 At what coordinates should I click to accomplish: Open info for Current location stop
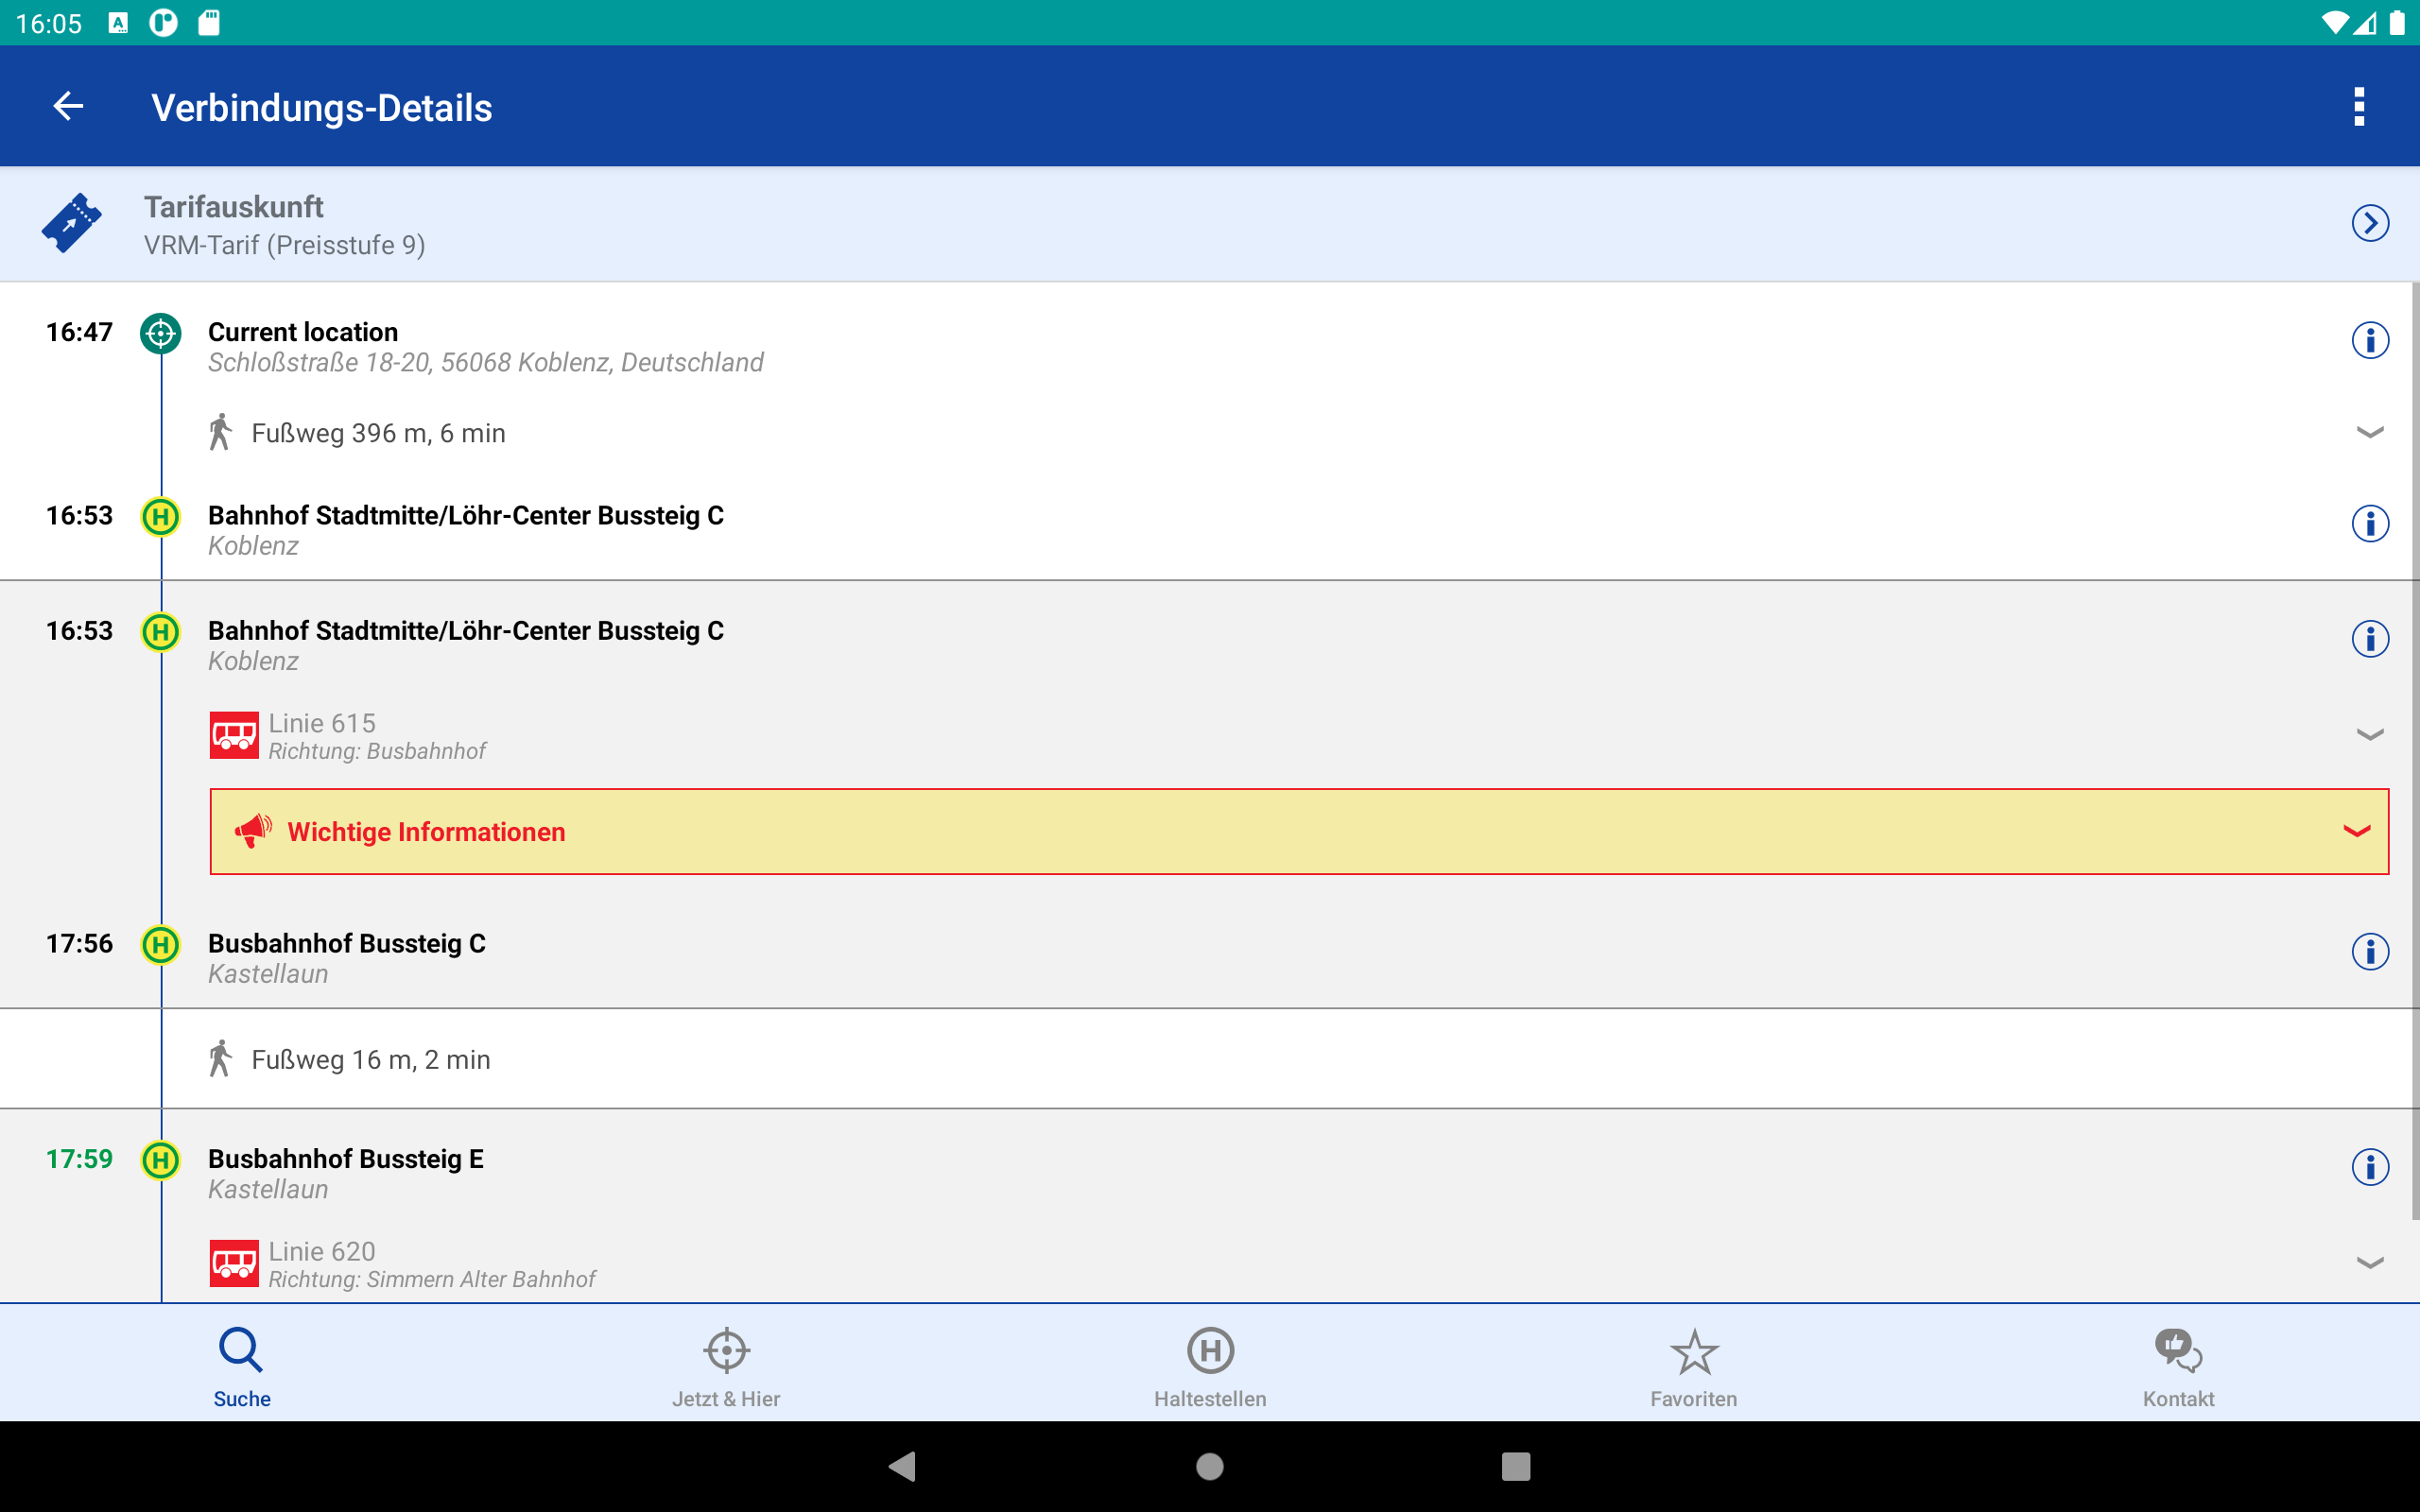[2369, 340]
